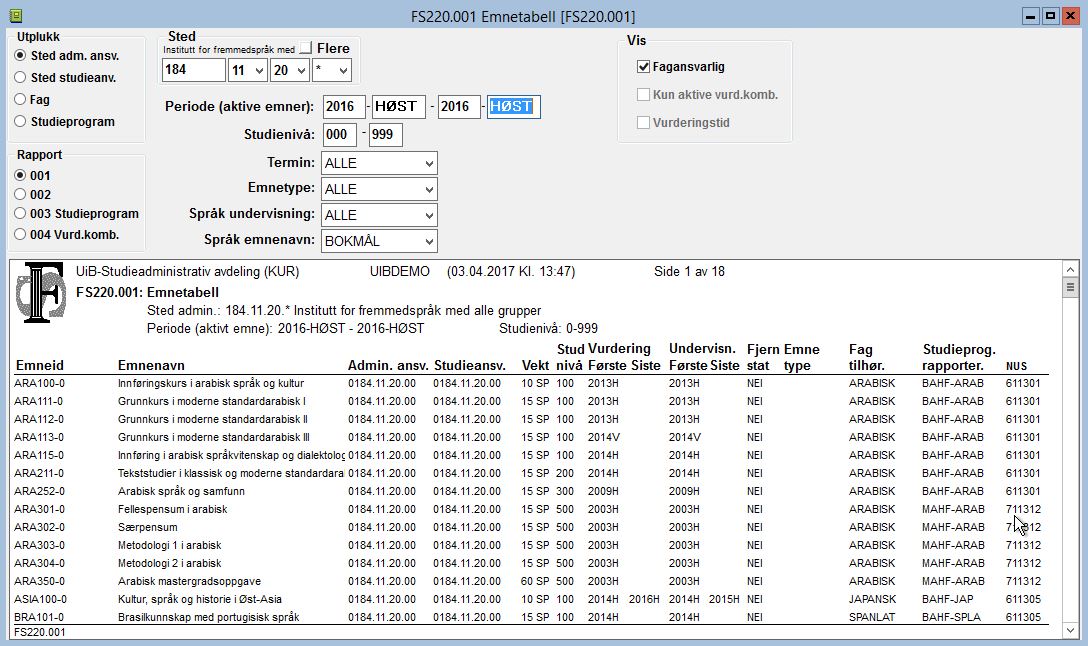This screenshot has width=1088, height=646.
Task: Click 'Metodologi 1 i arabisk' course name
Action: [170, 546]
